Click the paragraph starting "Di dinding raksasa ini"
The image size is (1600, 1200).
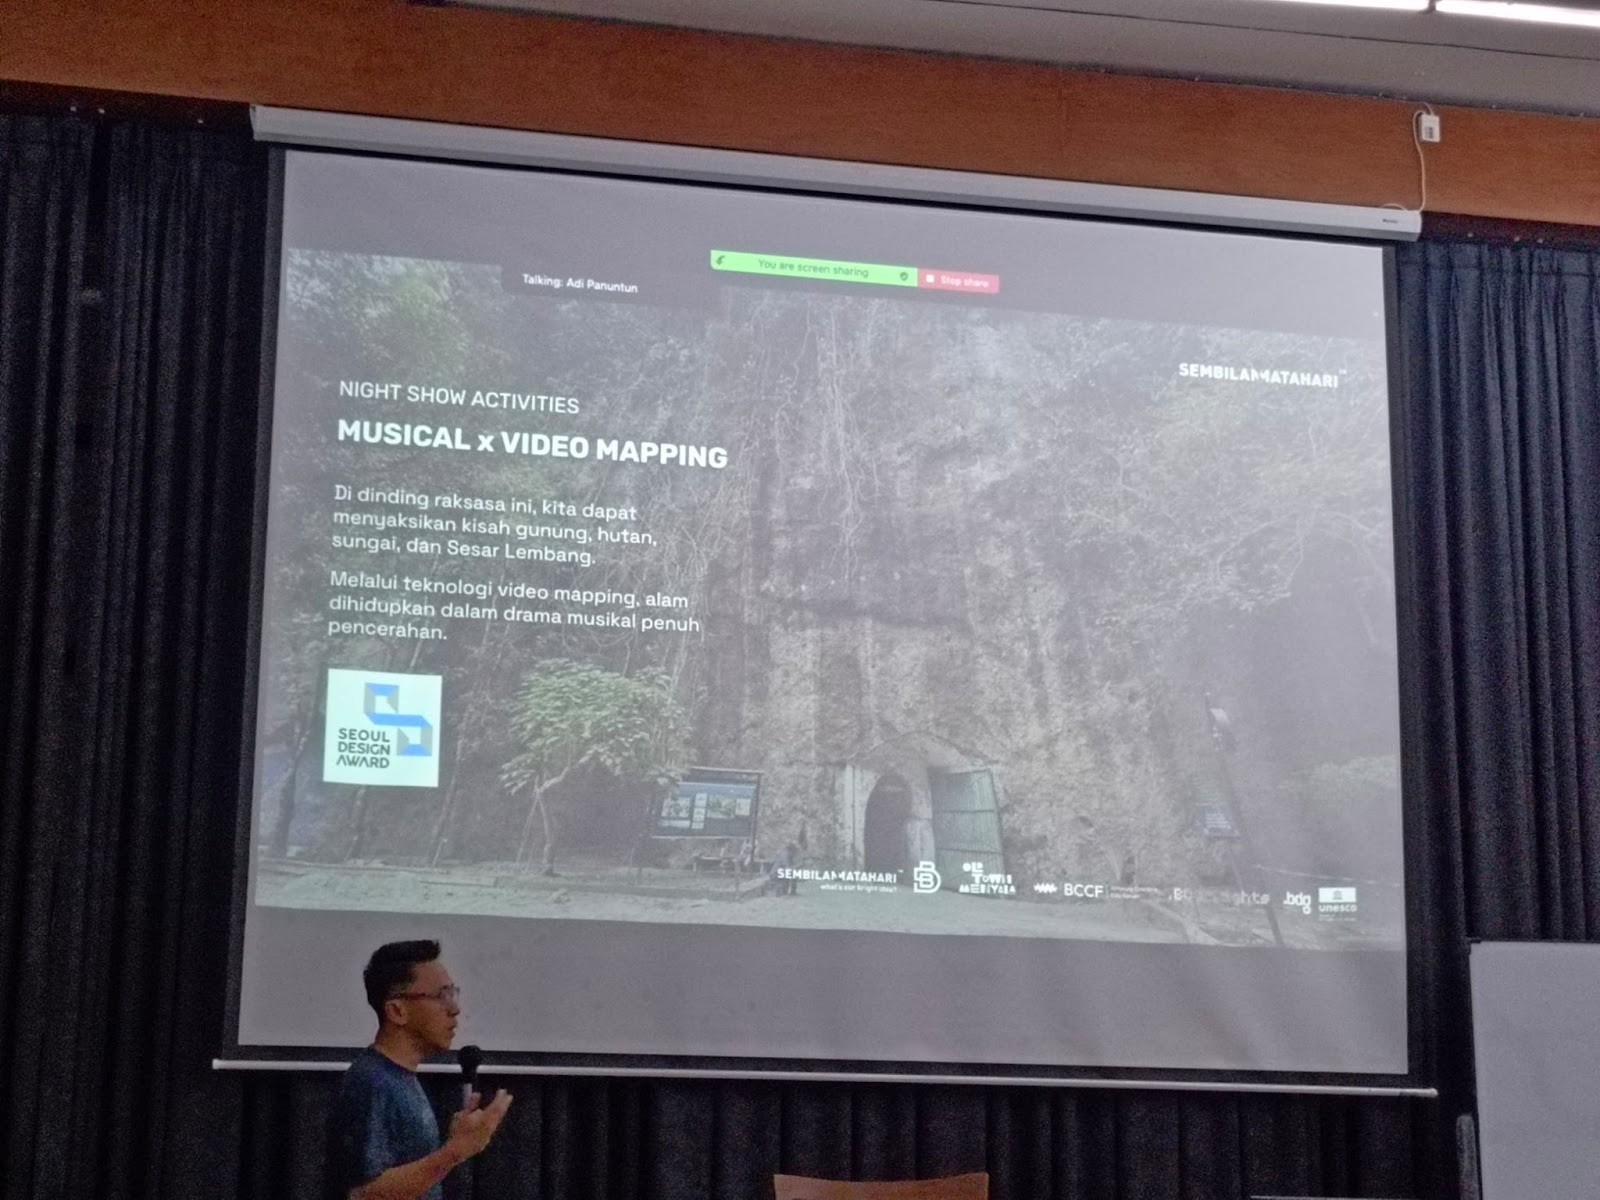(495, 525)
